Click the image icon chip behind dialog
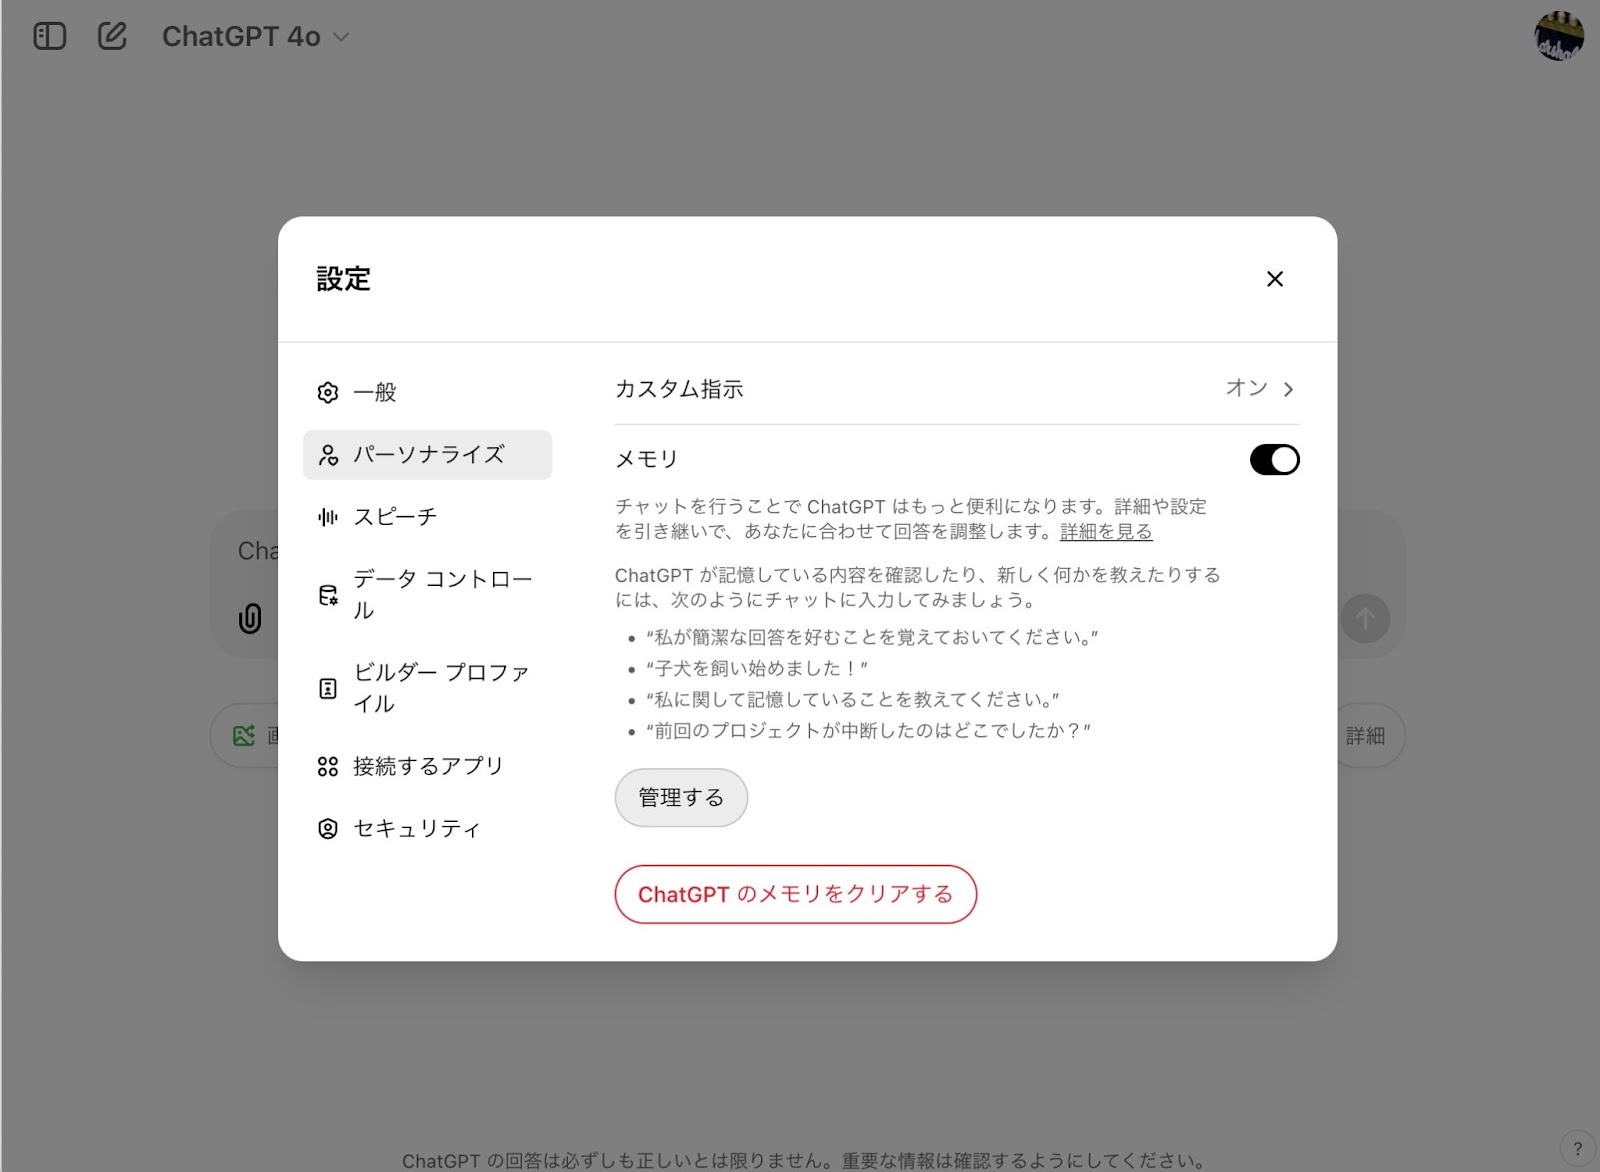 point(244,736)
